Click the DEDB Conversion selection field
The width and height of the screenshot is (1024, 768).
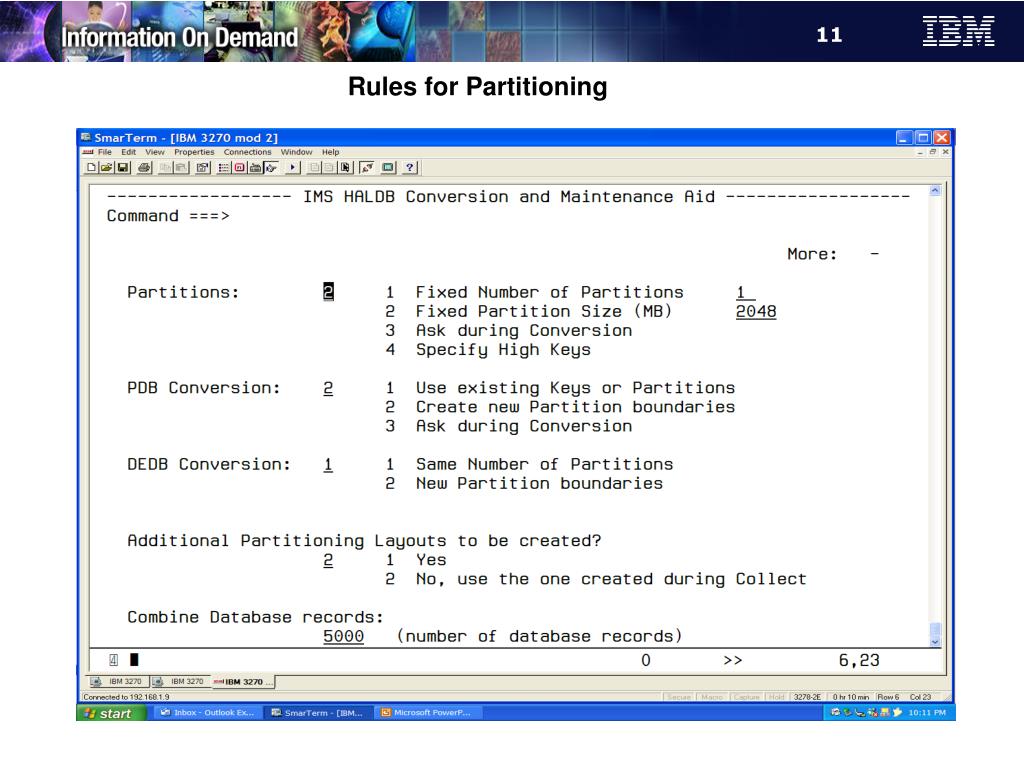tap(328, 464)
